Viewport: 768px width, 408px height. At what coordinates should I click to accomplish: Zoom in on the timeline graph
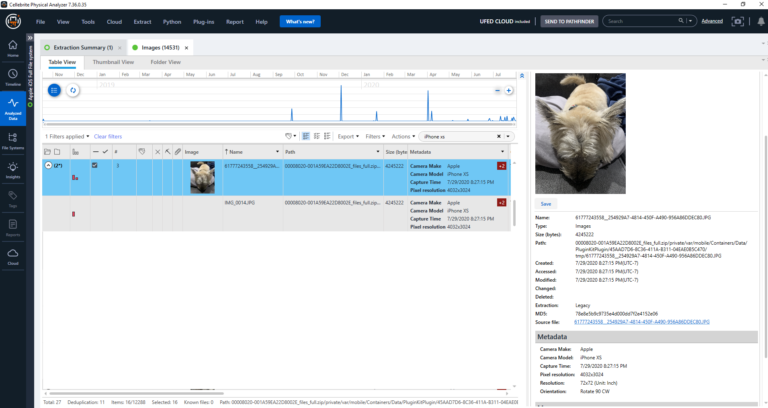coord(510,91)
